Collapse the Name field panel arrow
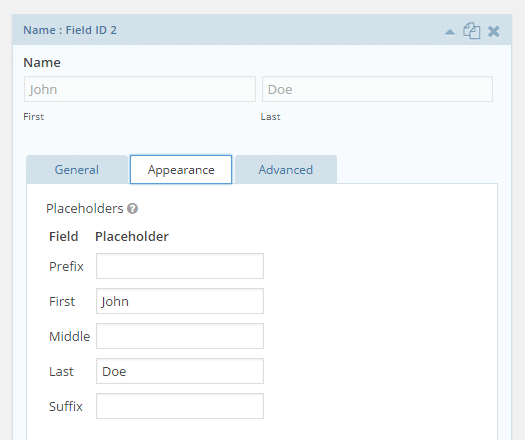This screenshot has width=525, height=440. point(450,32)
